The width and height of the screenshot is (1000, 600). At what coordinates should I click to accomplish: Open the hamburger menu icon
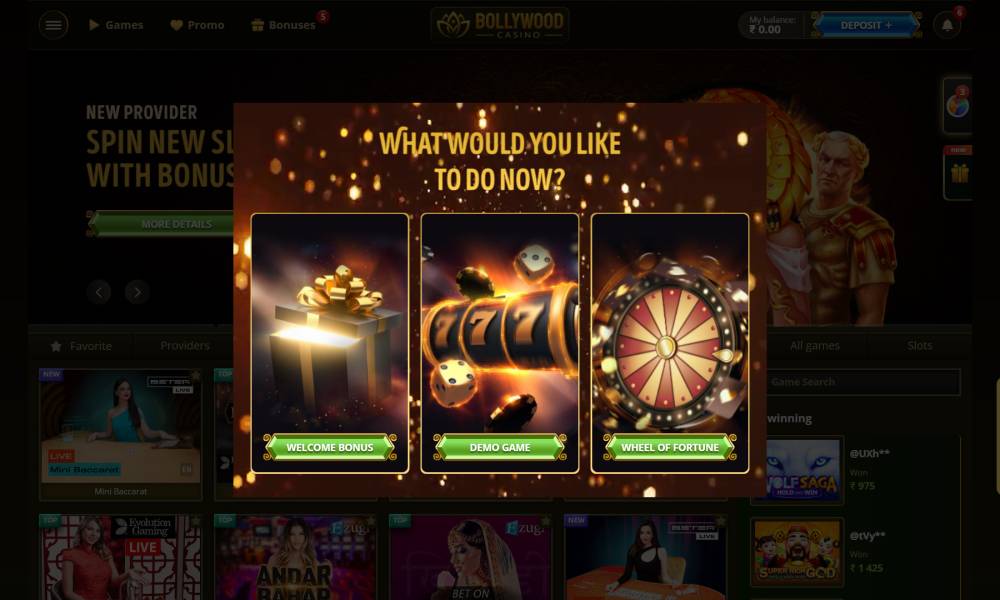54,26
